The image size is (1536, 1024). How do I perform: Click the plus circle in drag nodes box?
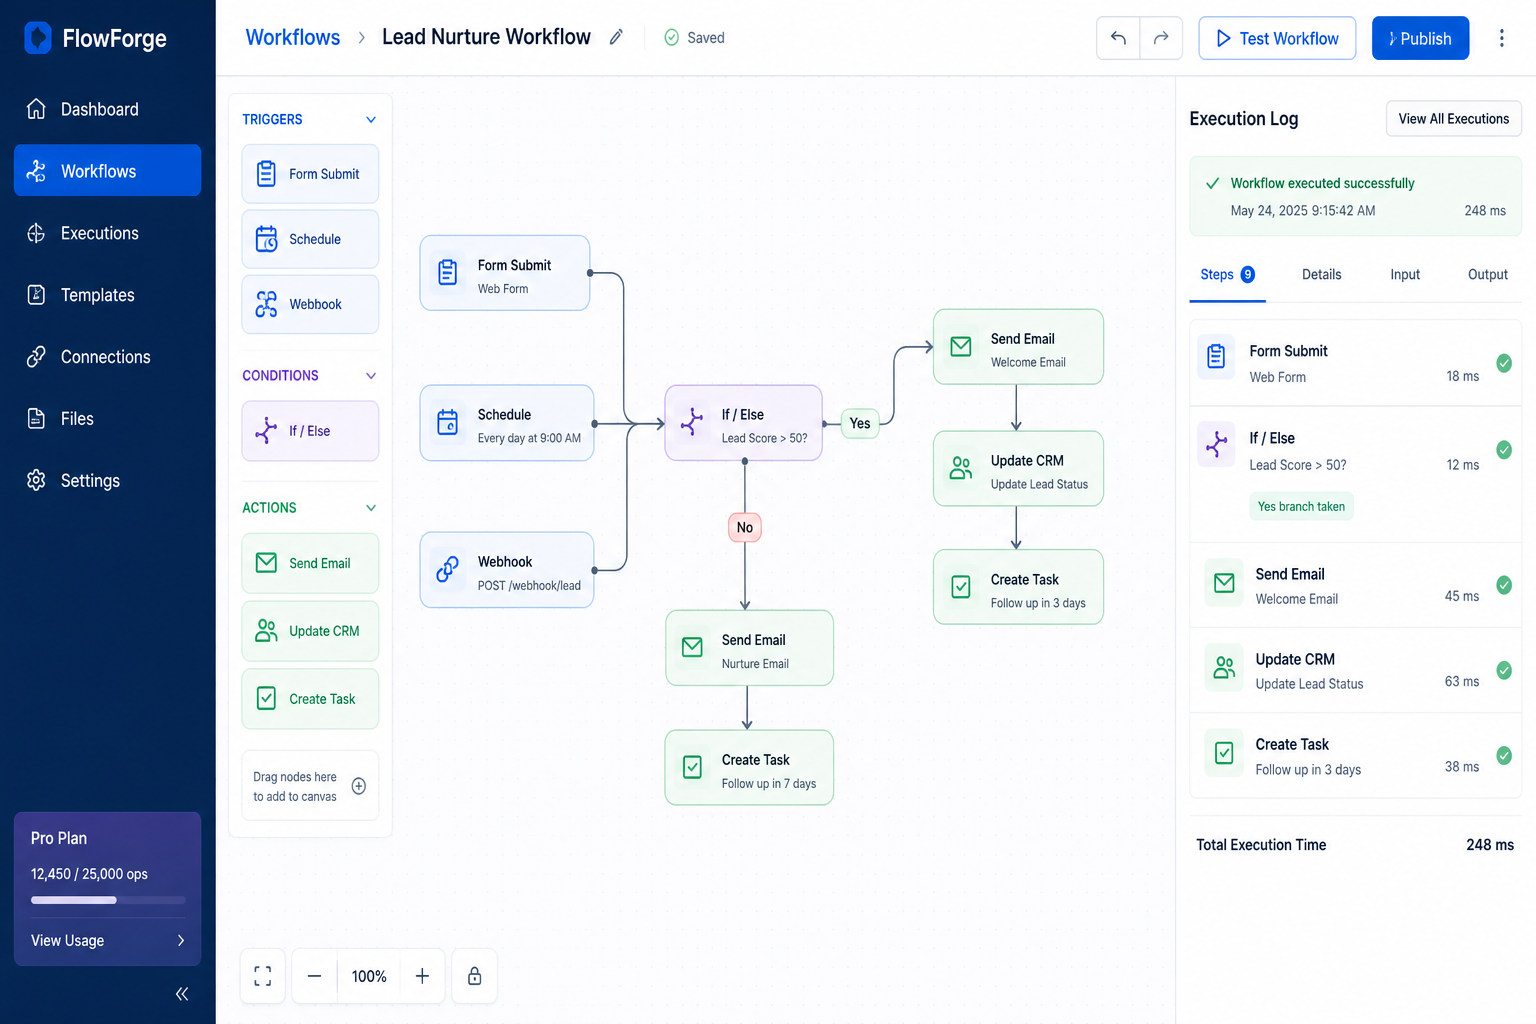(x=359, y=786)
